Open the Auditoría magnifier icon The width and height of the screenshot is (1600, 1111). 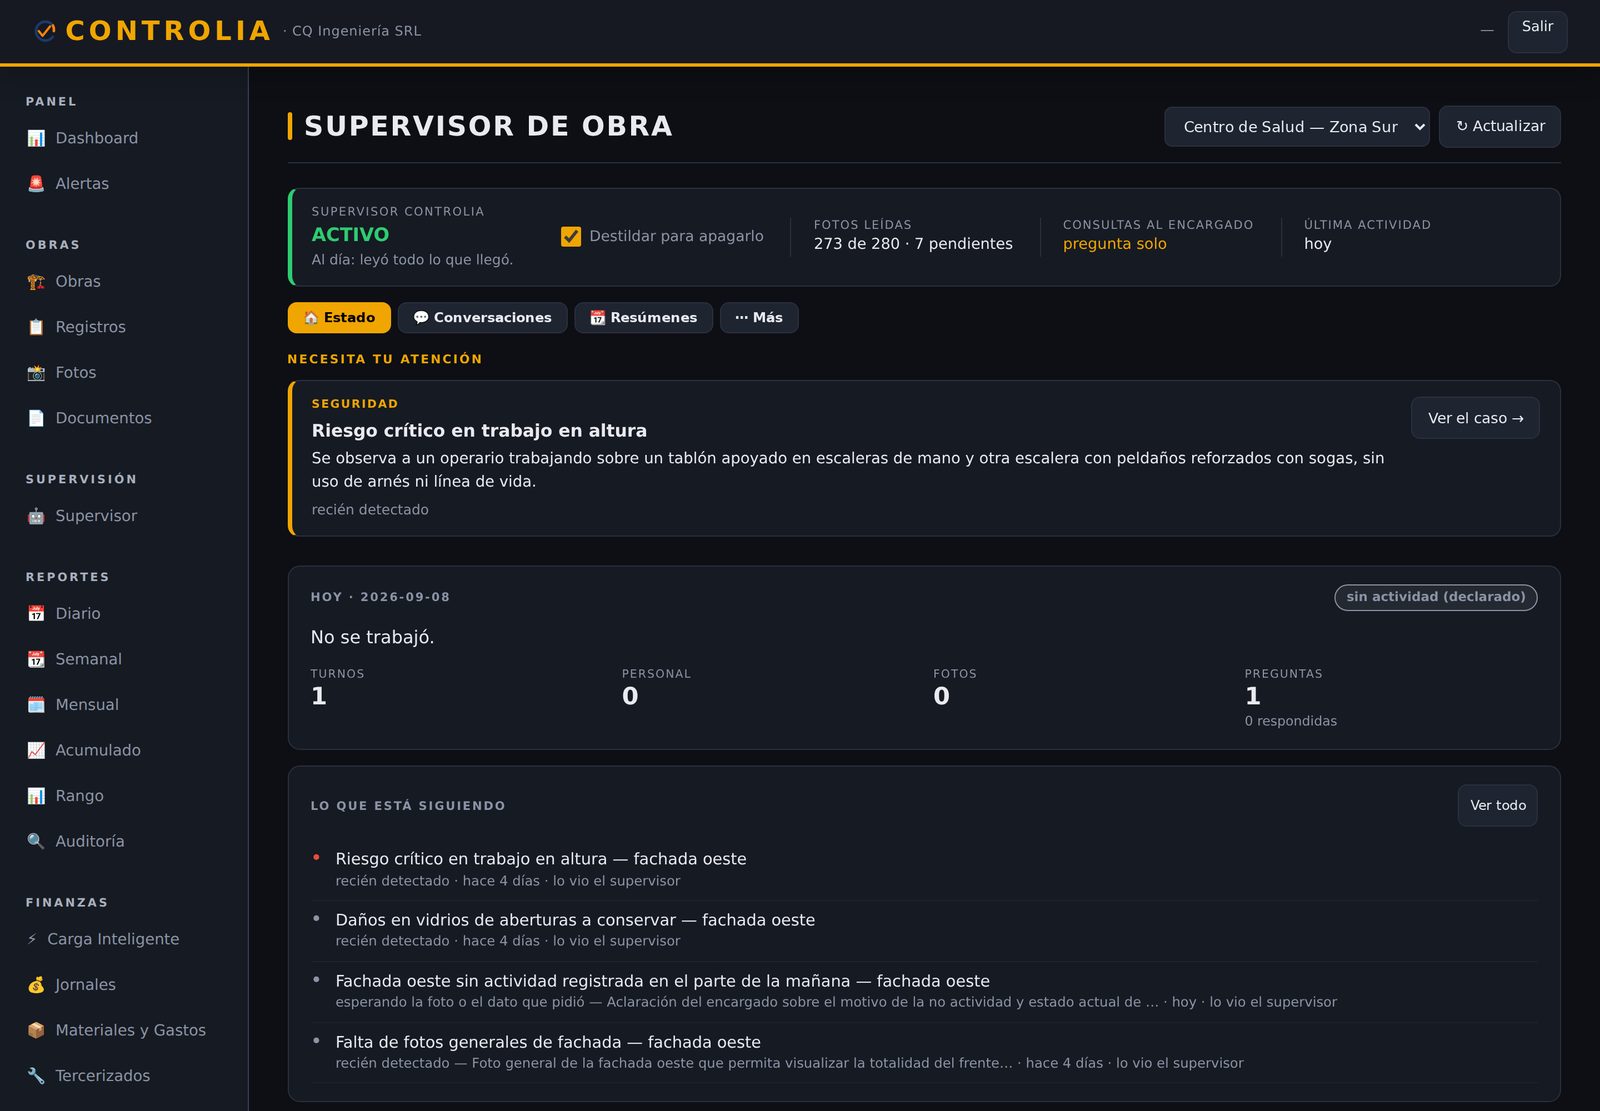36,841
